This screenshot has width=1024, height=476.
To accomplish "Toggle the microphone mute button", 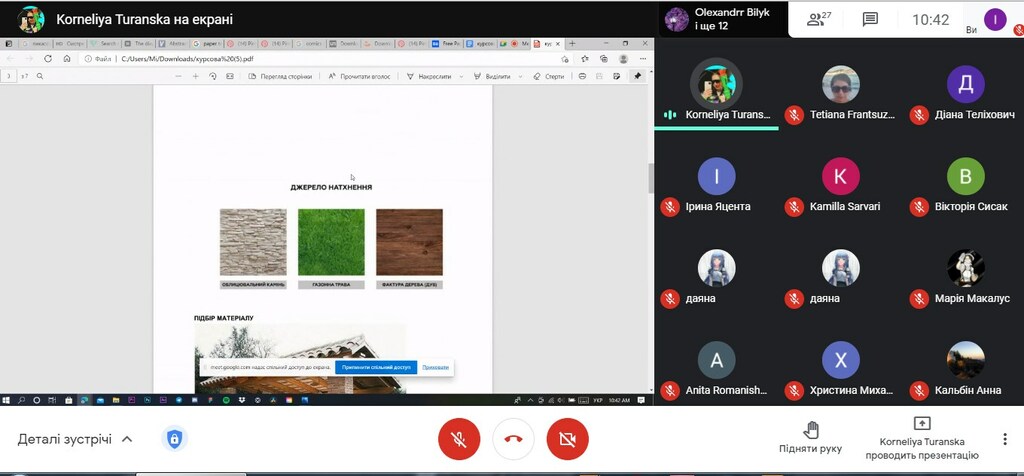I will coord(459,439).
